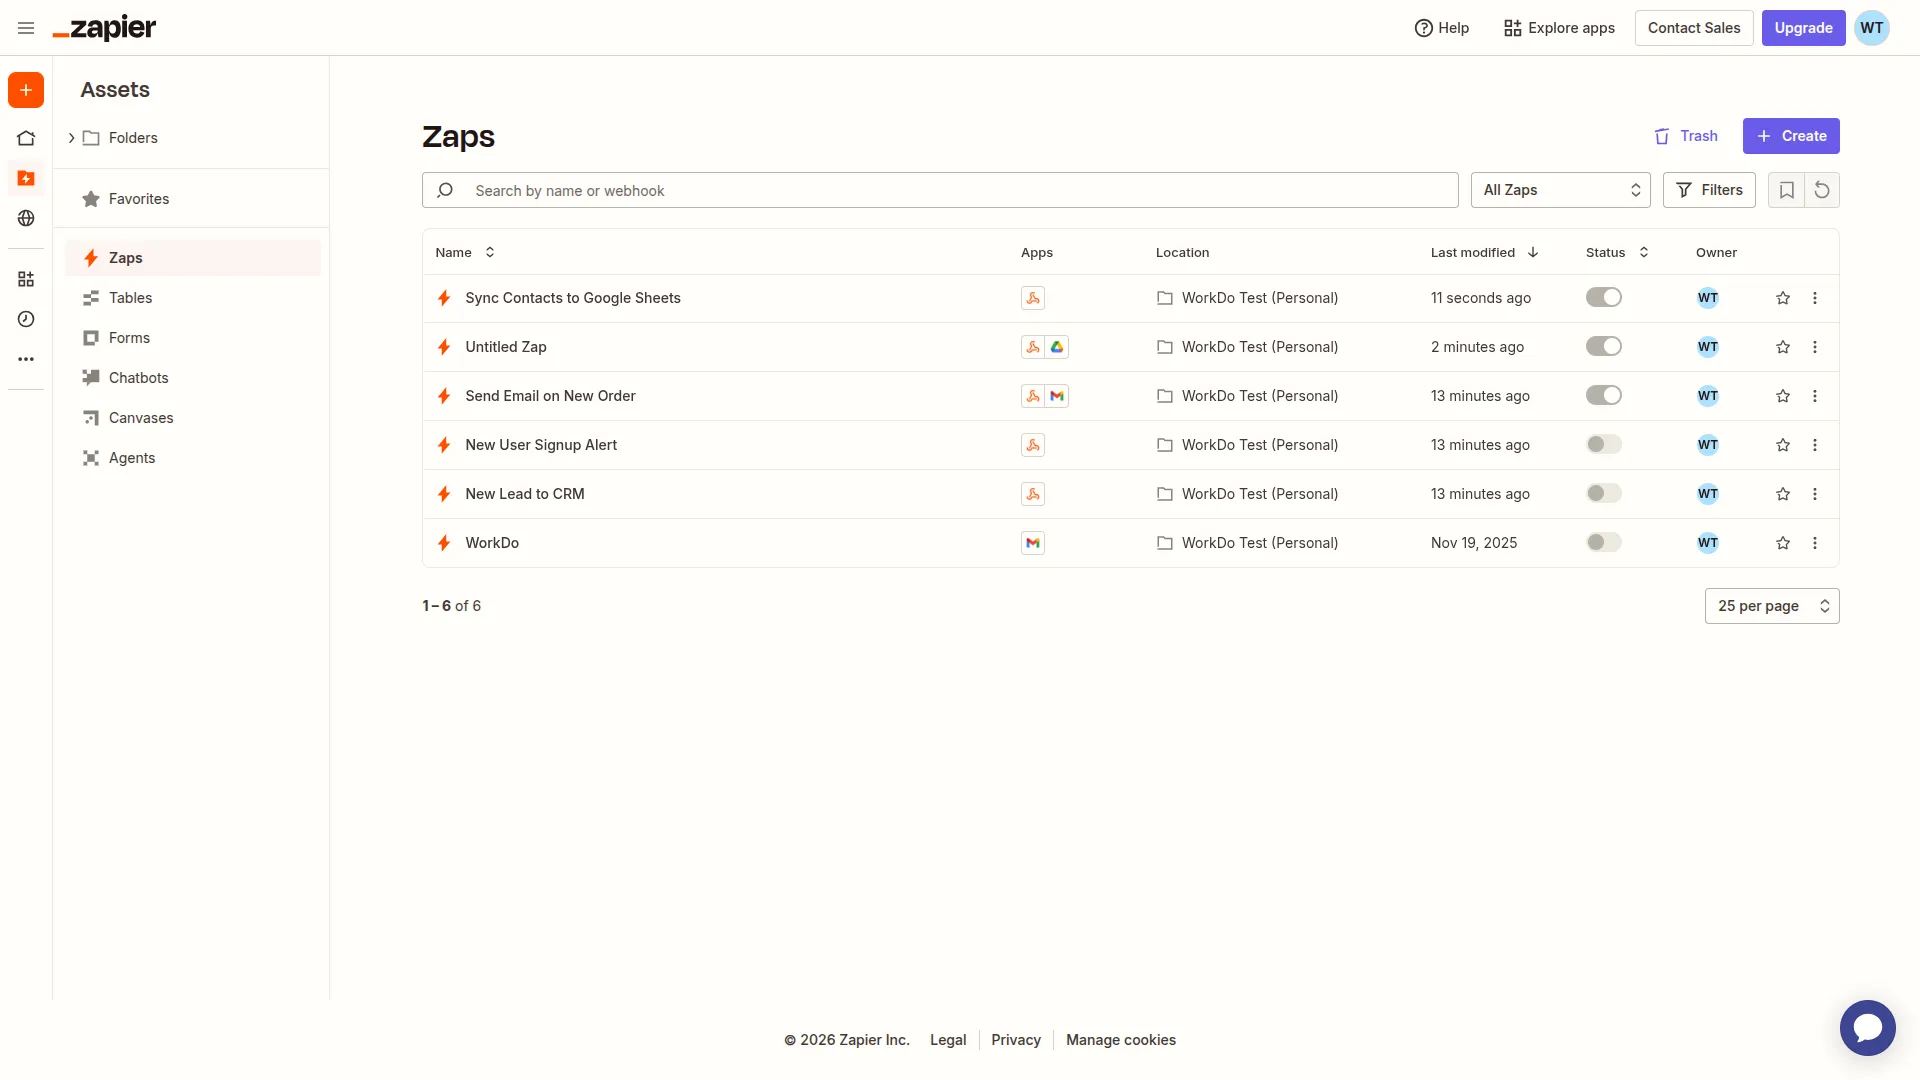Screen dimensions: 1920x1080
Task: Toggle Sync Contacts to Google Sheets status switch
Action: coord(1604,297)
